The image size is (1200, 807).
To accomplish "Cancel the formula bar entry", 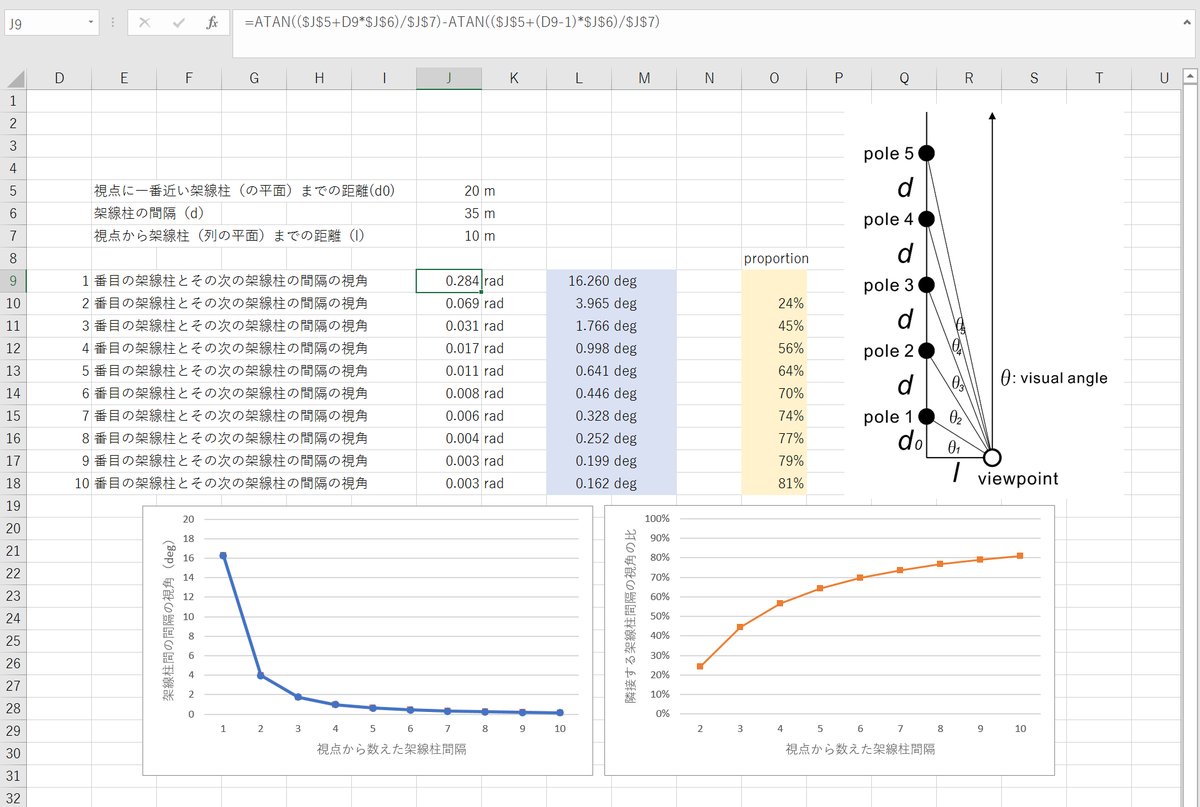I will click(145, 22).
